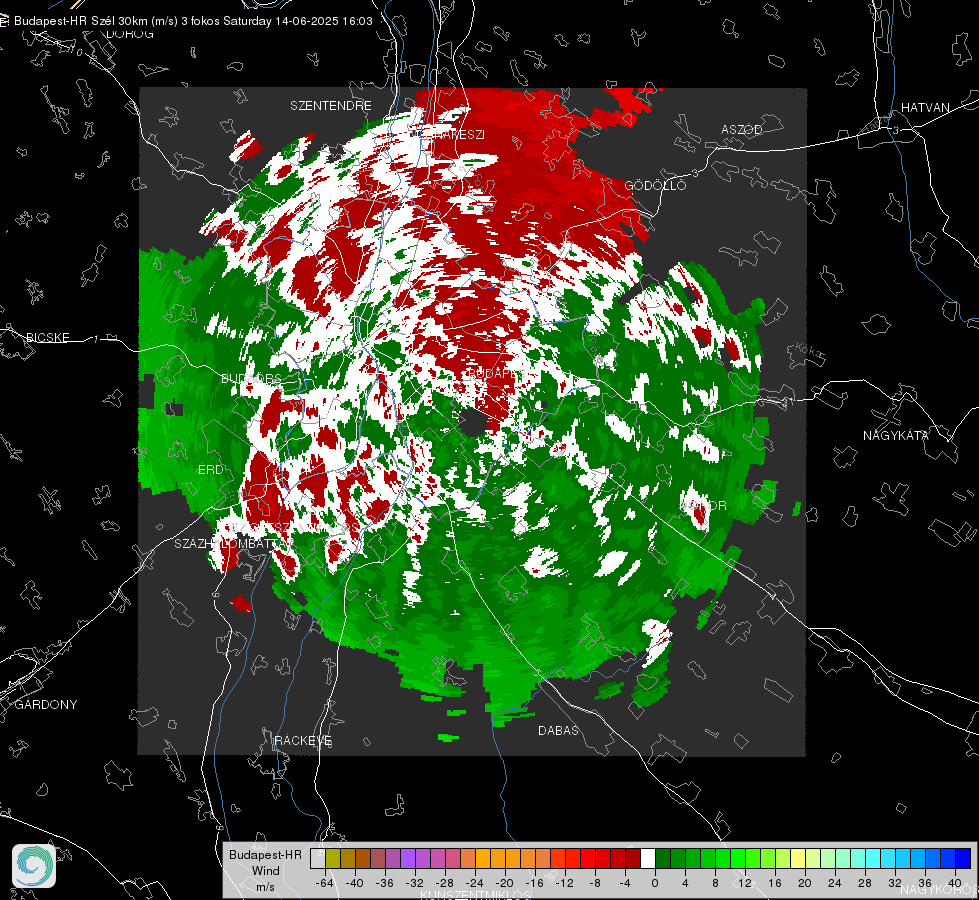Select the BUDAÖRS label

coord(251,379)
